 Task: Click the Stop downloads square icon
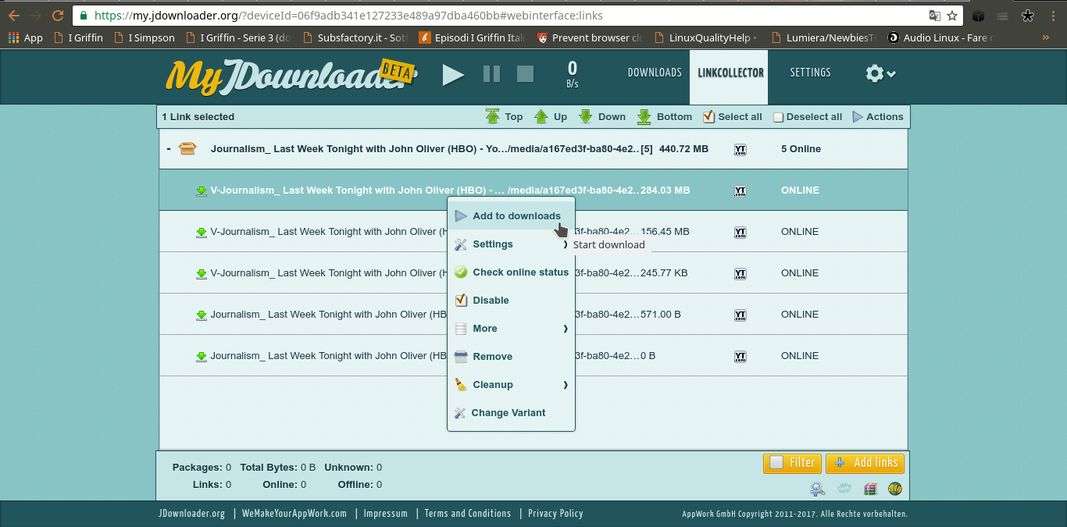(x=525, y=74)
